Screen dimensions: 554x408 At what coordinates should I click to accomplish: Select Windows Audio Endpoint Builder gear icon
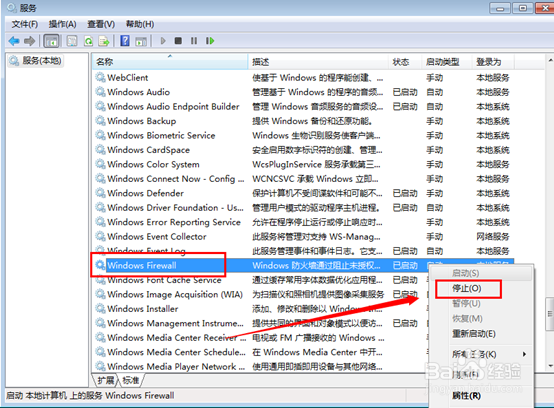click(x=100, y=106)
